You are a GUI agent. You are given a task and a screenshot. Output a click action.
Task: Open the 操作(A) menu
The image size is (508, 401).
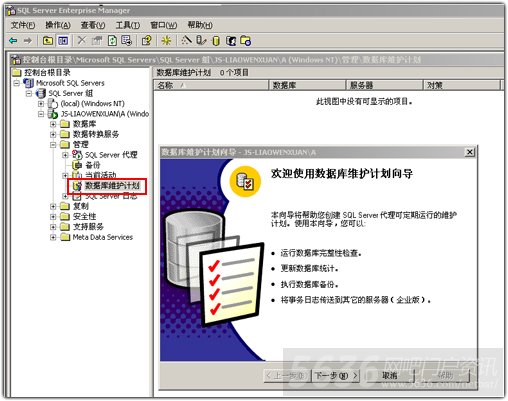point(58,25)
